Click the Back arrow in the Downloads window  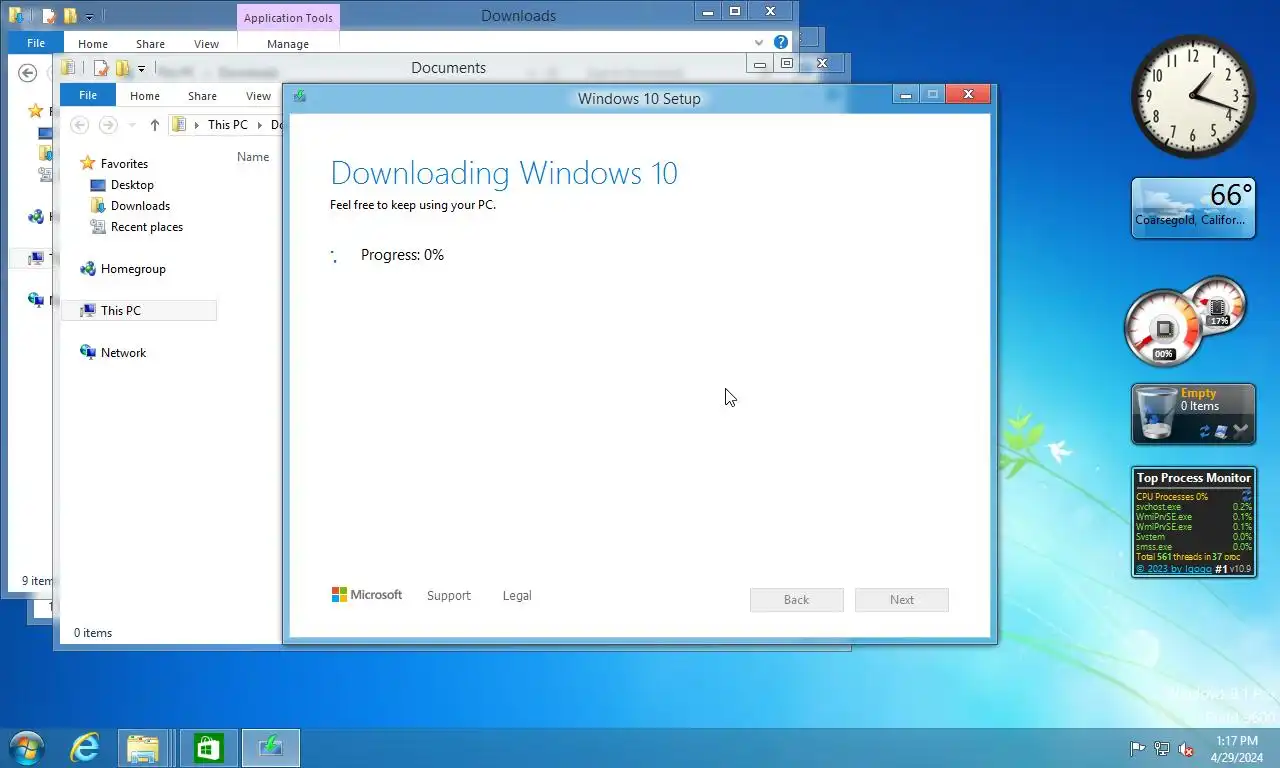tap(28, 73)
